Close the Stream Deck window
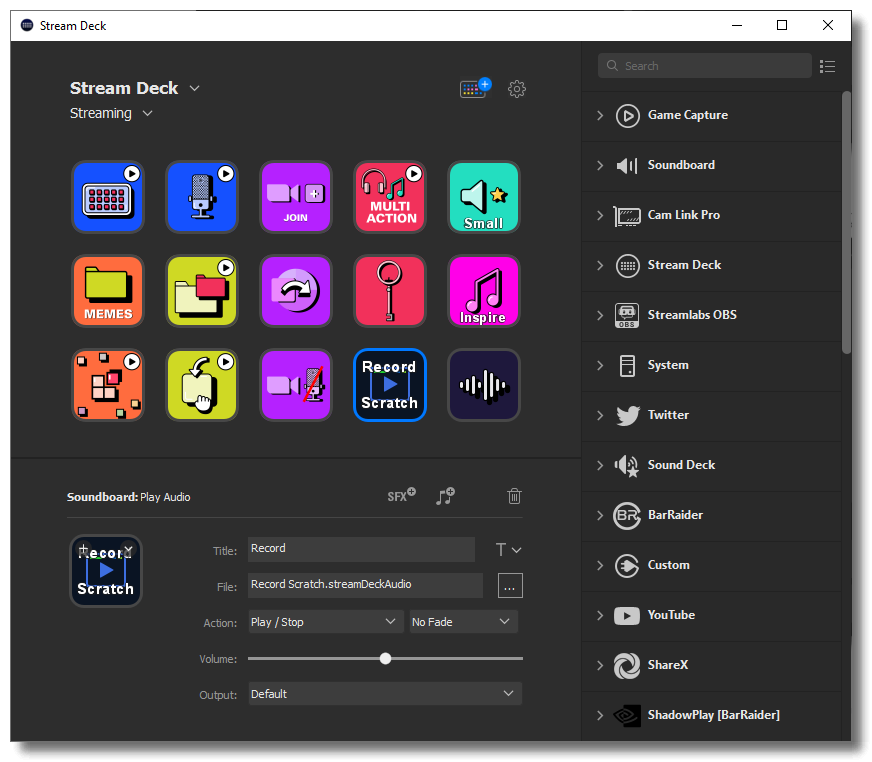 tap(828, 25)
